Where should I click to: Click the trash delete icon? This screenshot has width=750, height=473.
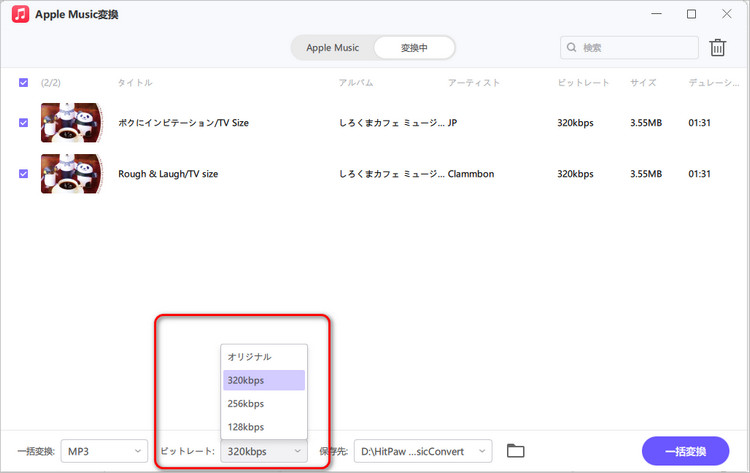click(717, 47)
